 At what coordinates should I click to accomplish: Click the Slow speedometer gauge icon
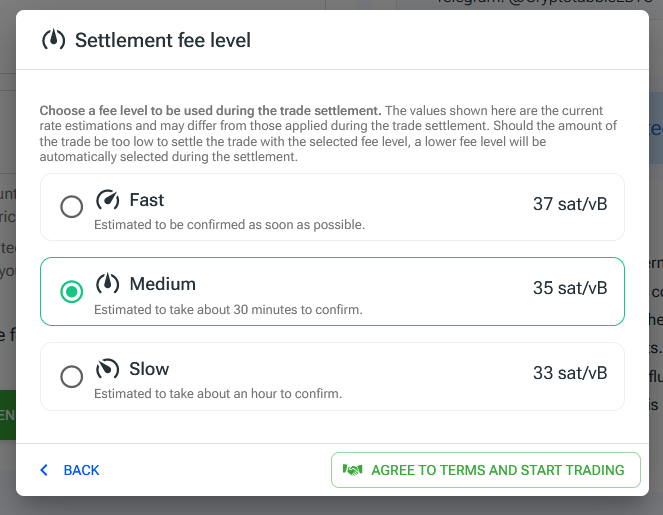pyautogui.click(x=107, y=369)
